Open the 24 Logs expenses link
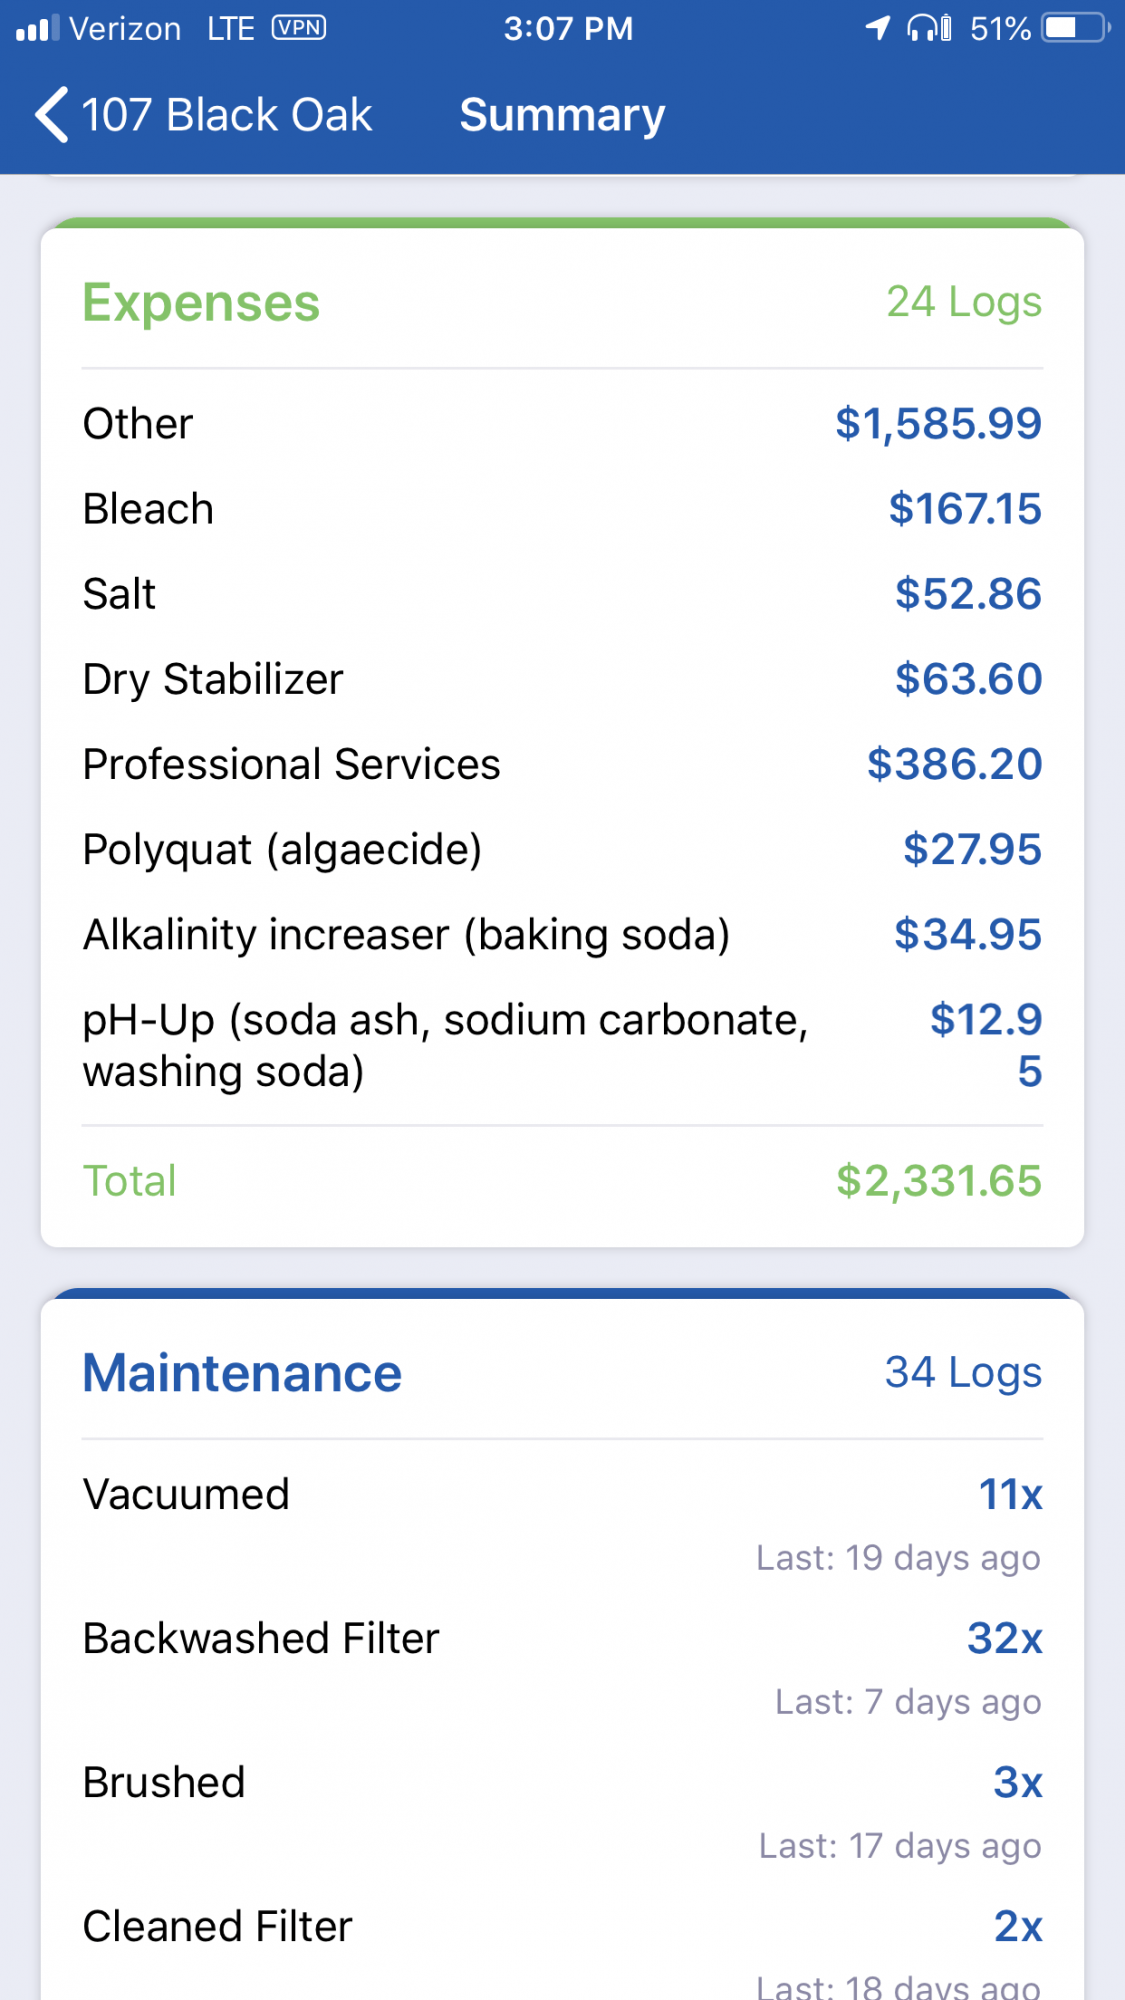The image size is (1125, 2000). tap(964, 302)
